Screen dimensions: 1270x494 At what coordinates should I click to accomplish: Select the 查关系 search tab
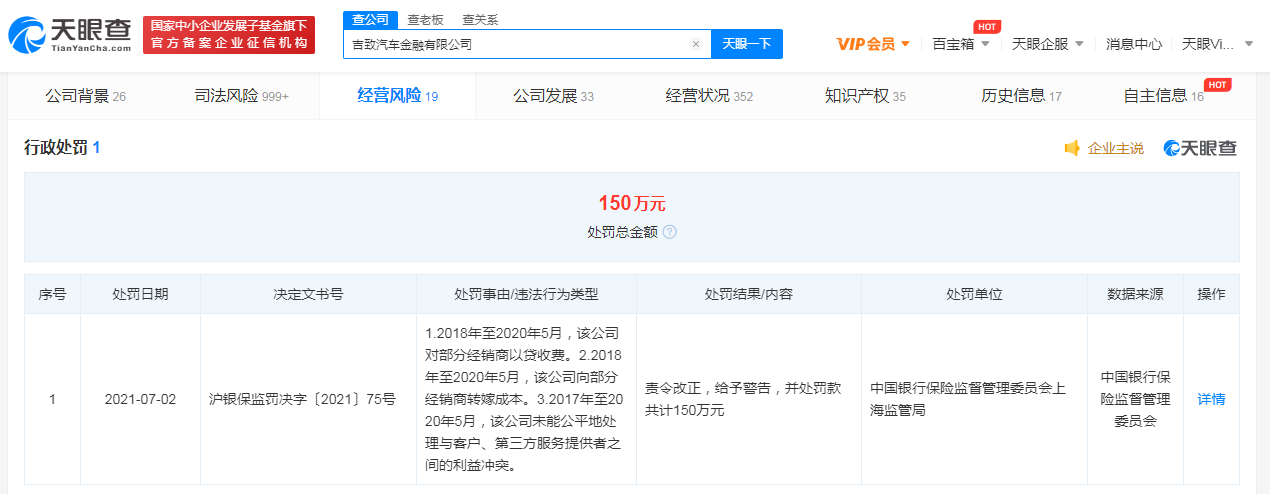[x=480, y=20]
